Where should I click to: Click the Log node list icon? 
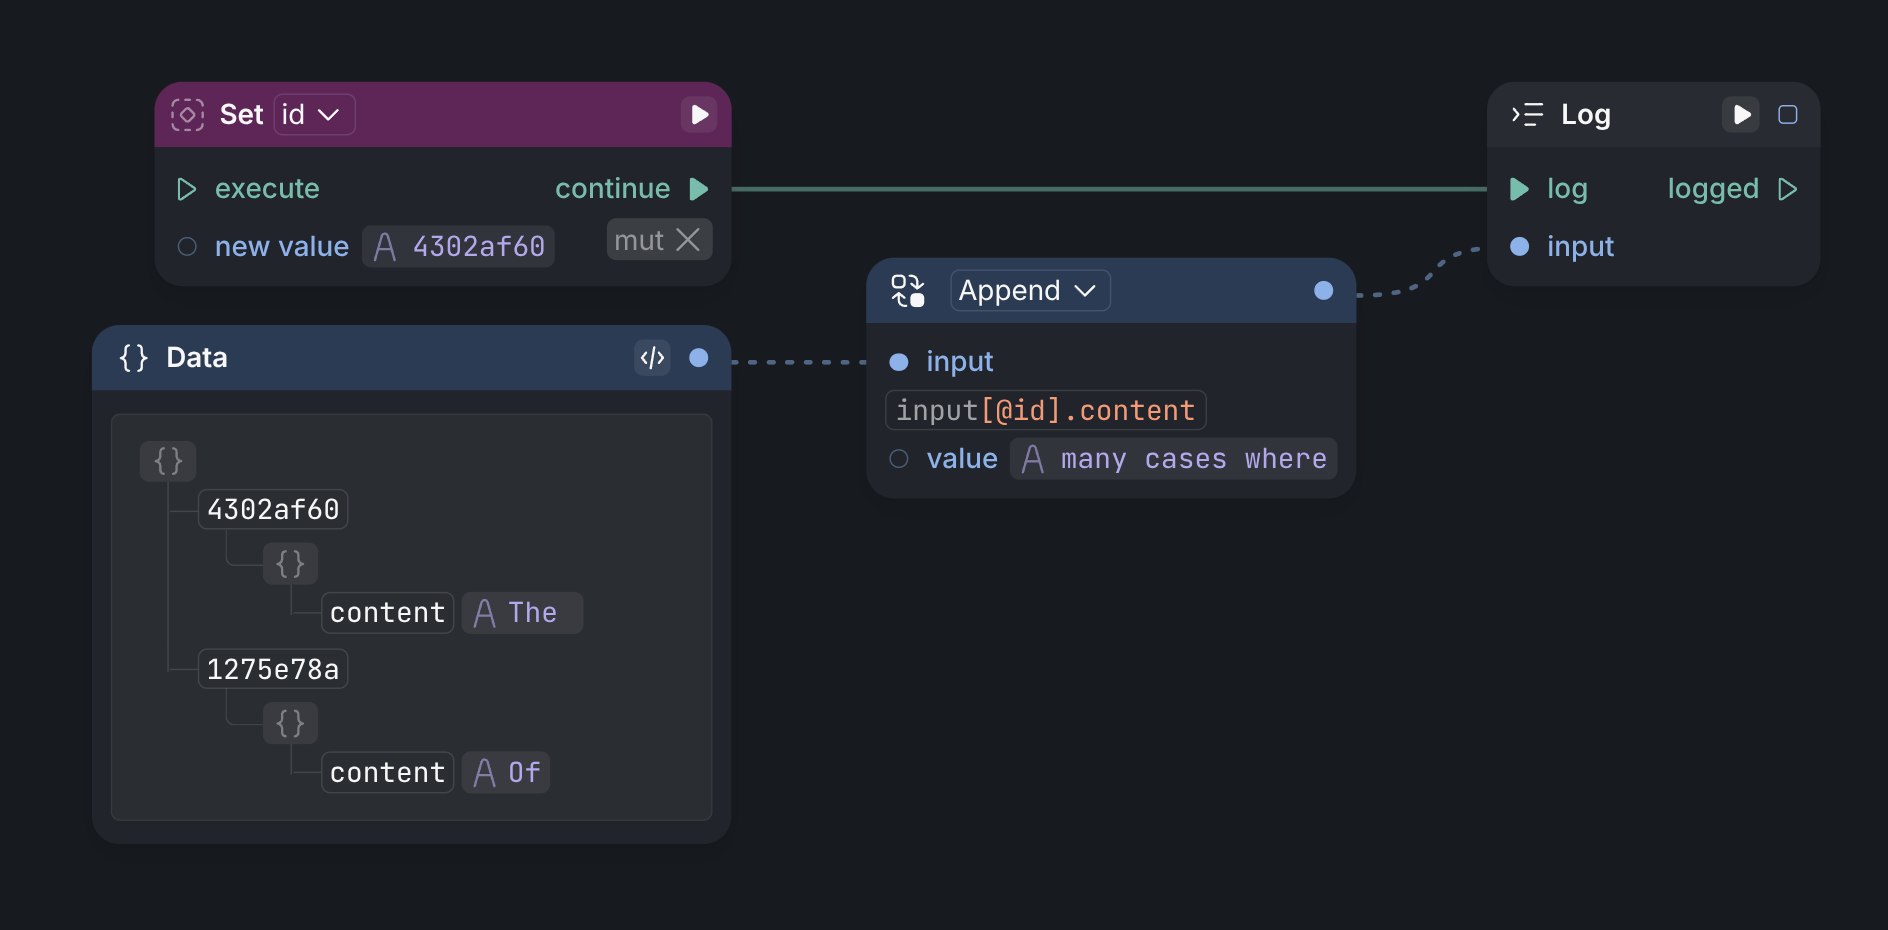[1527, 115]
